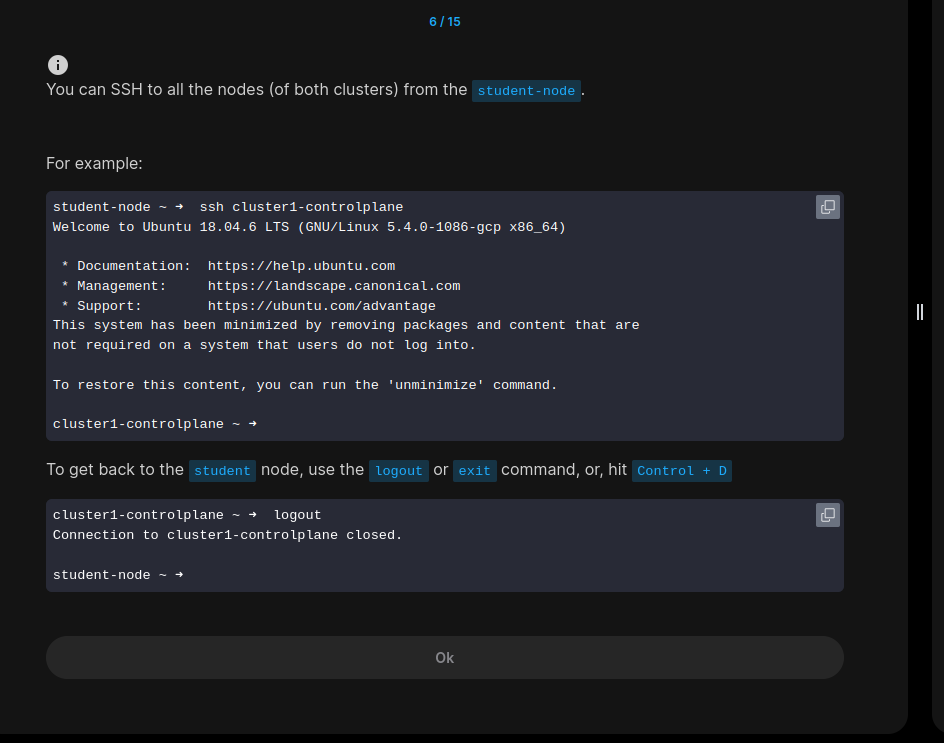Image resolution: width=944 pixels, height=743 pixels.
Task: Click the student-node code tag
Action: [526, 91]
